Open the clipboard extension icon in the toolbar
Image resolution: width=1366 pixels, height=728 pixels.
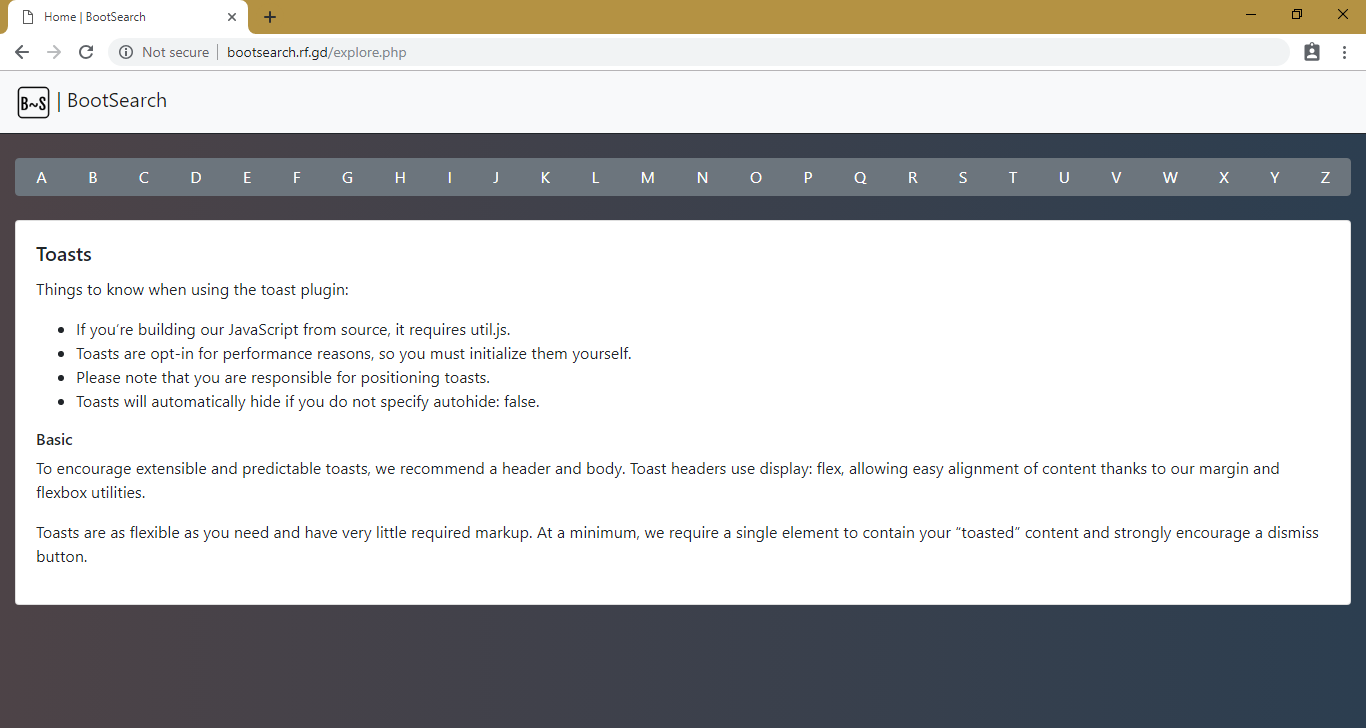pyautogui.click(x=1312, y=52)
